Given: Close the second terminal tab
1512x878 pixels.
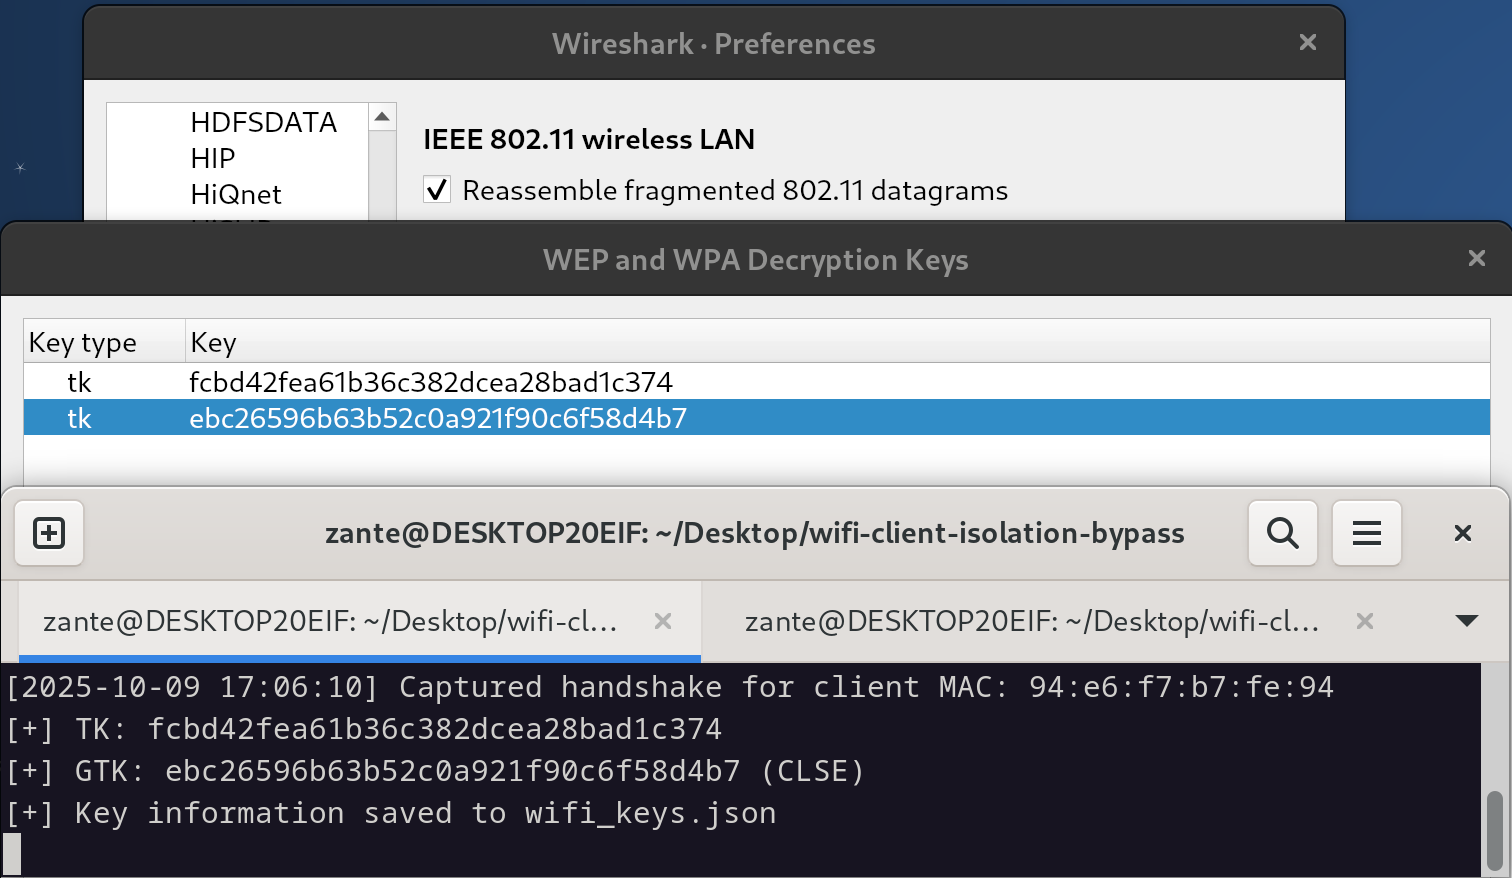Looking at the screenshot, I should (1364, 621).
